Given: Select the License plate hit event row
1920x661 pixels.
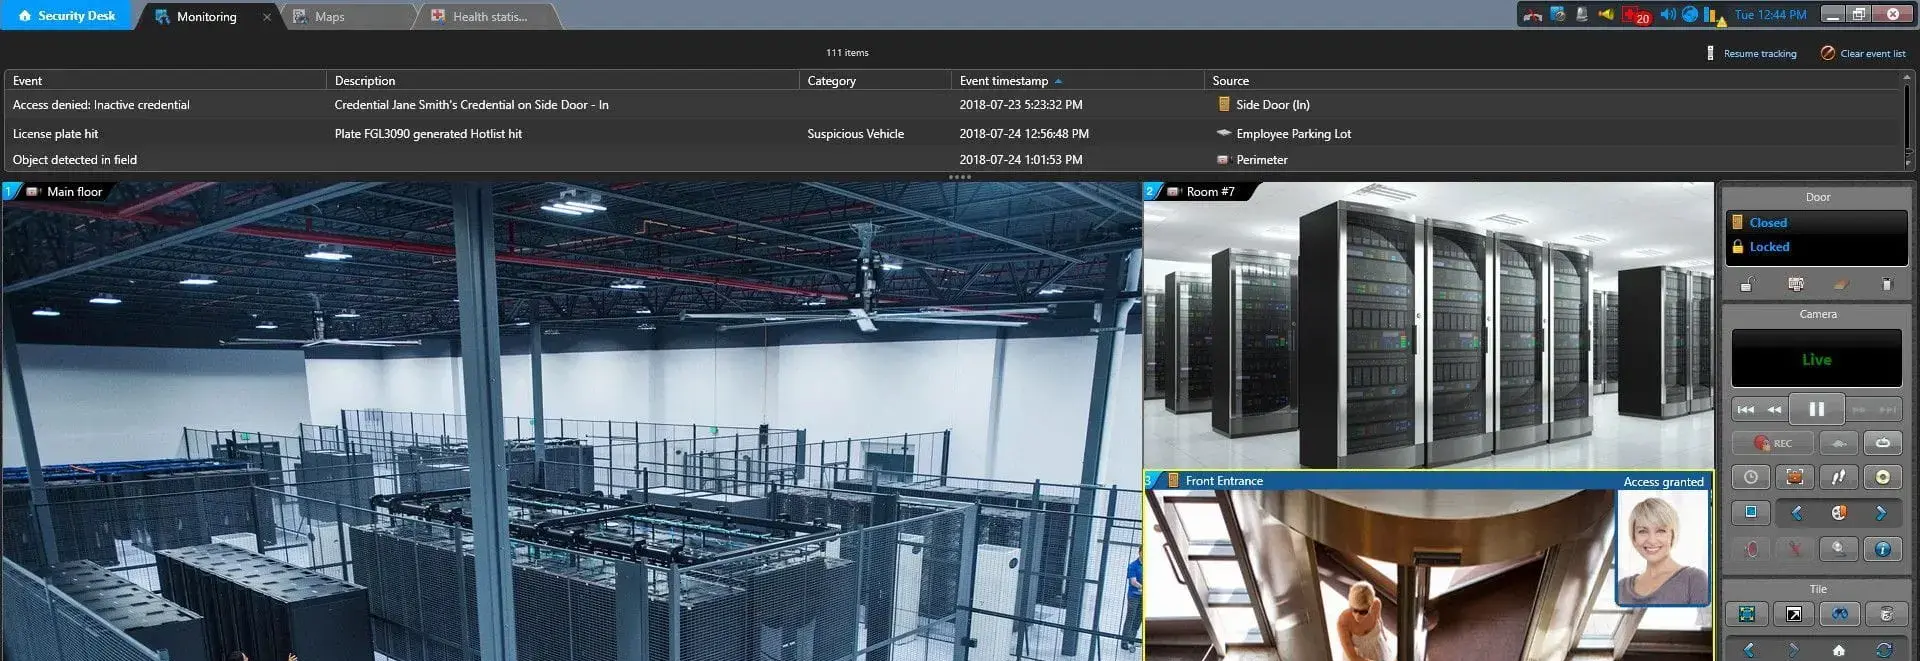Looking at the screenshot, I should (56, 134).
